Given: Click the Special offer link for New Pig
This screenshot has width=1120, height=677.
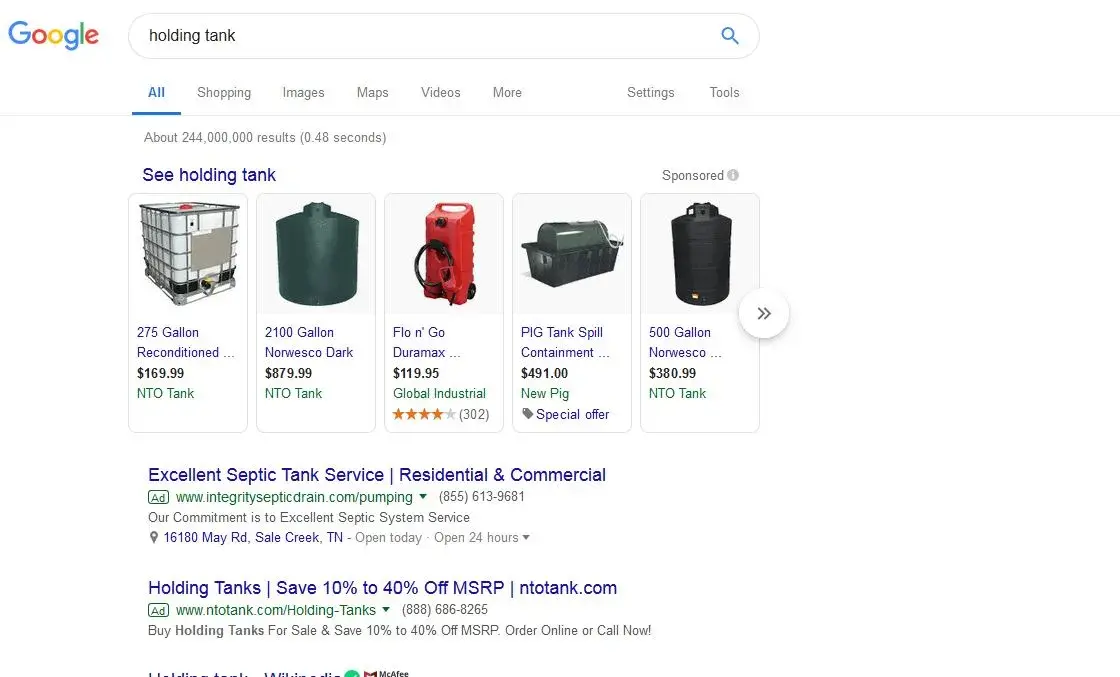Looking at the screenshot, I should pyautogui.click(x=572, y=414).
